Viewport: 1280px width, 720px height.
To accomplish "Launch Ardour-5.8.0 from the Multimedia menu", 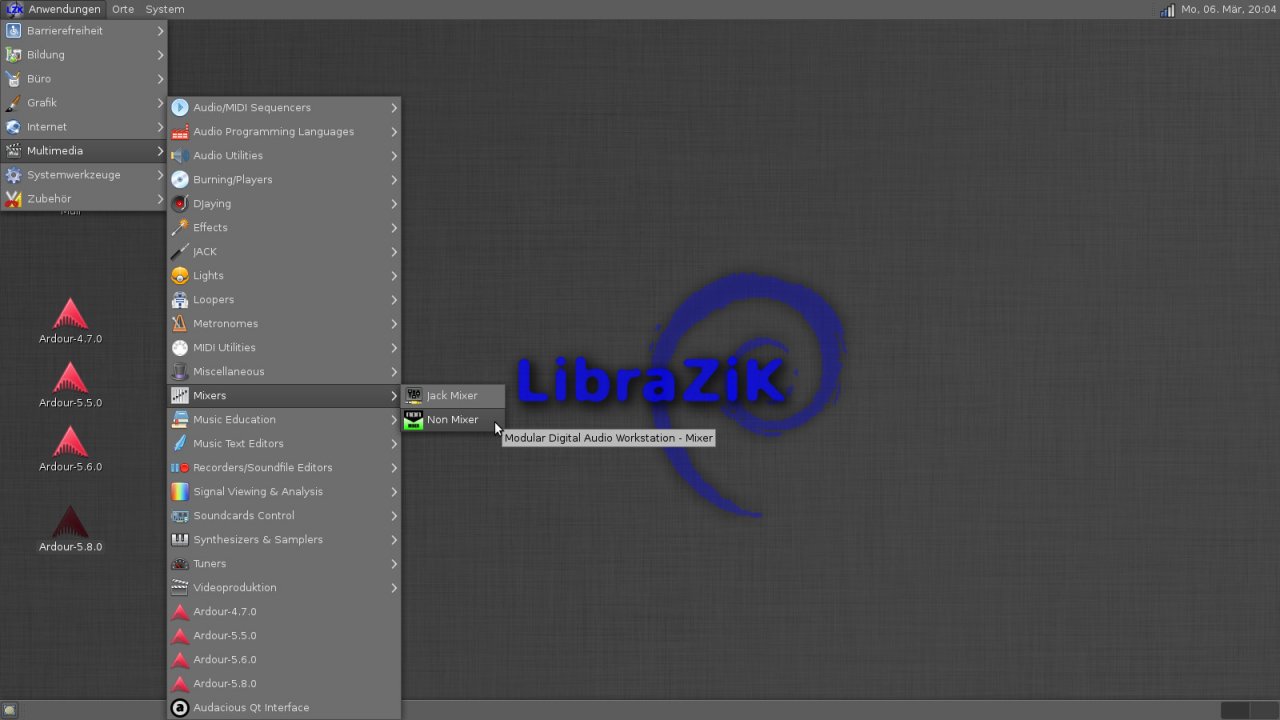I will 284,684.
